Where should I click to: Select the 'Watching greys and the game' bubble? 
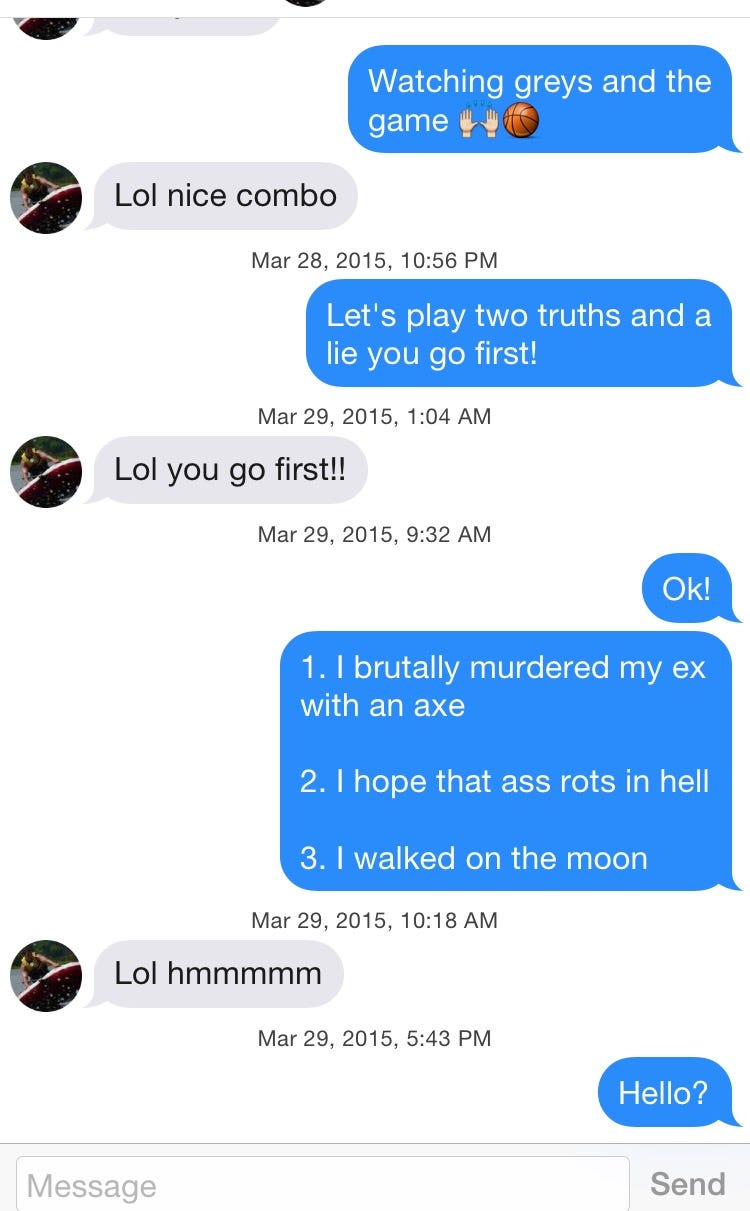pos(542,100)
